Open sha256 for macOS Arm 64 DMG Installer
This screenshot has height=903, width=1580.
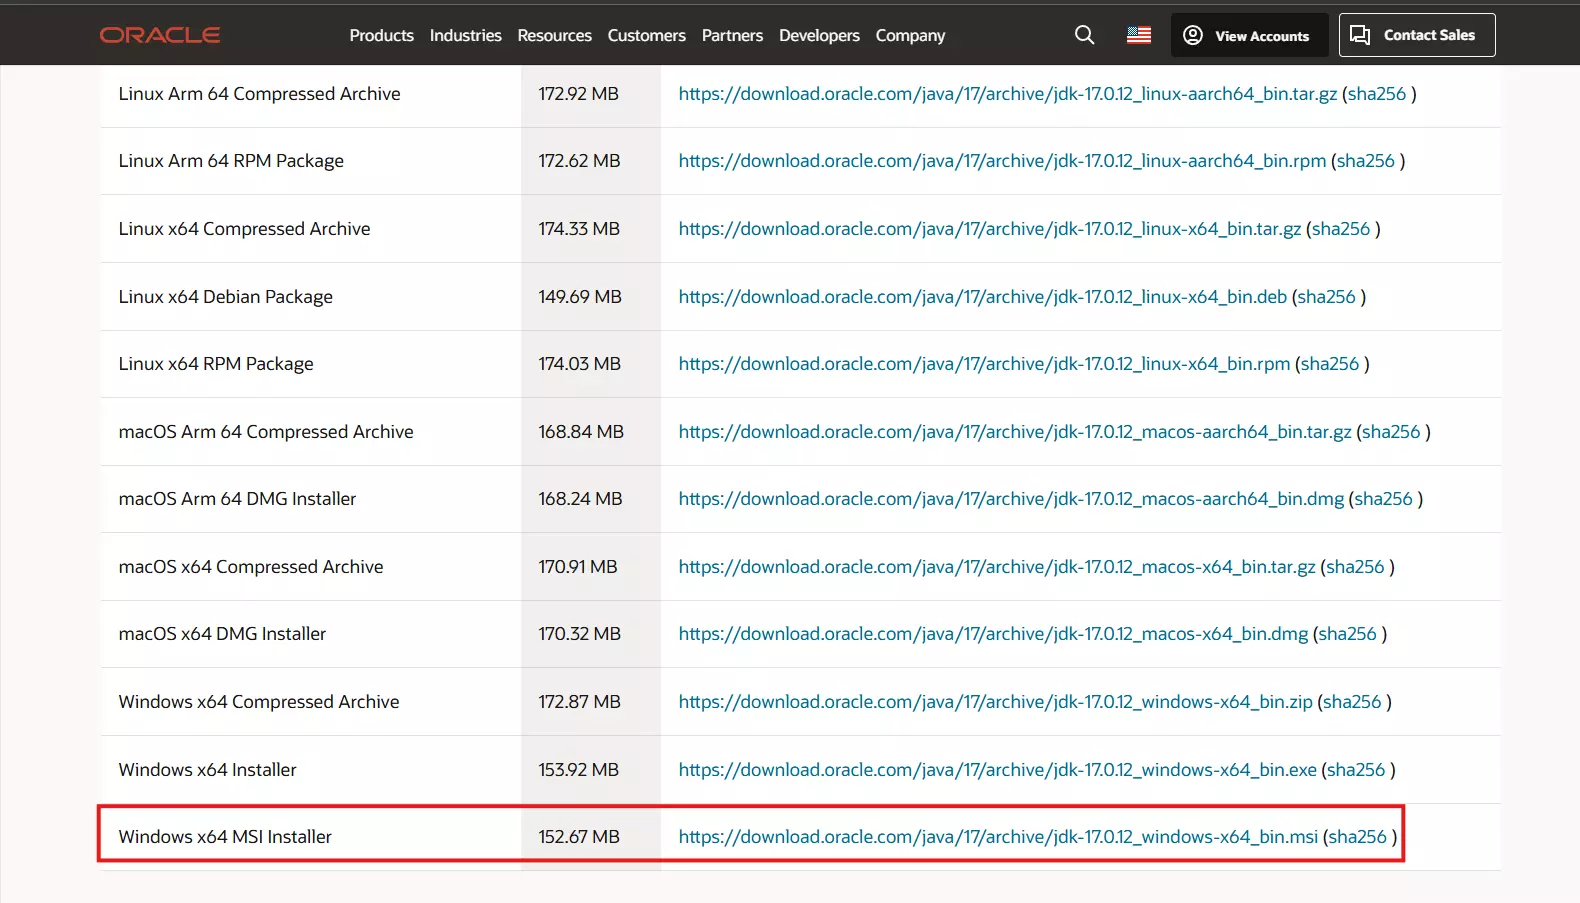point(1384,499)
